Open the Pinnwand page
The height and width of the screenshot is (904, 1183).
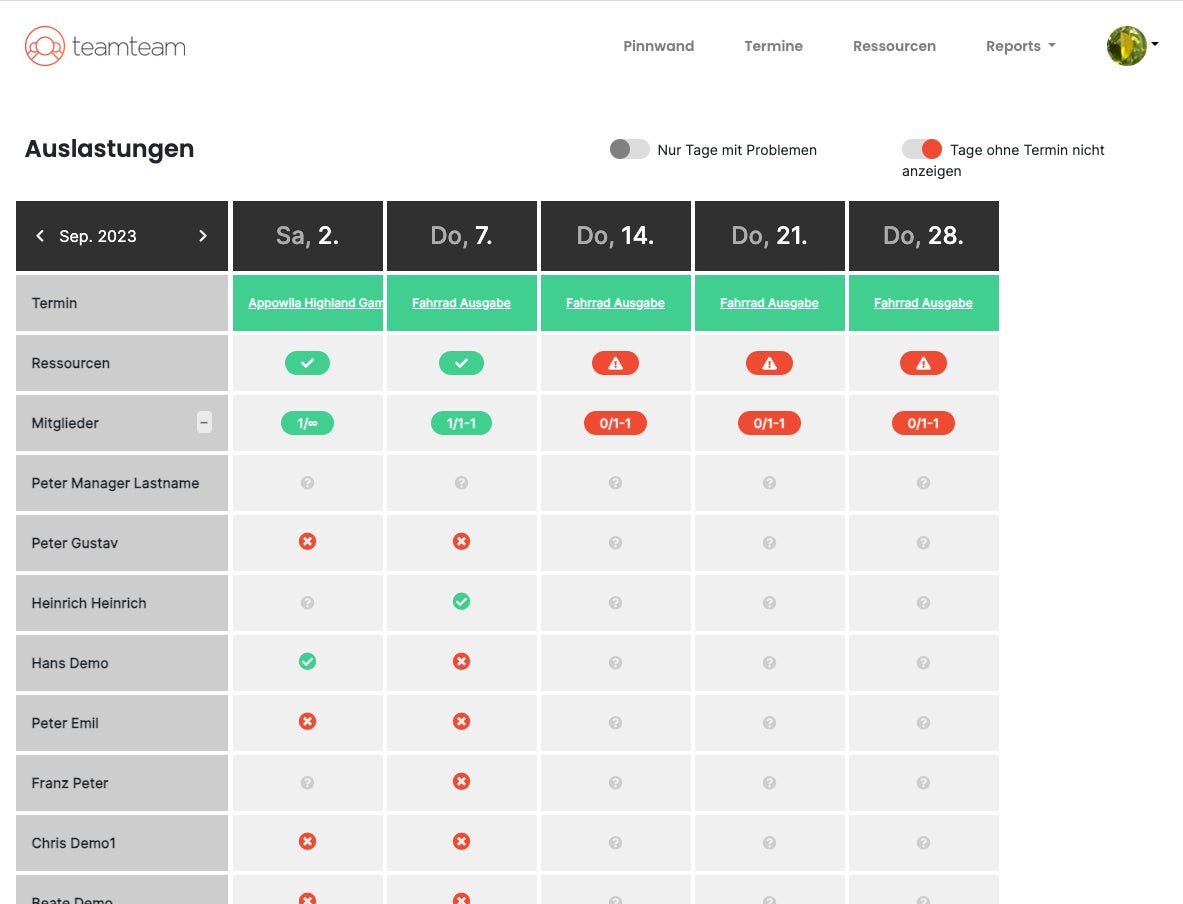tap(659, 46)
